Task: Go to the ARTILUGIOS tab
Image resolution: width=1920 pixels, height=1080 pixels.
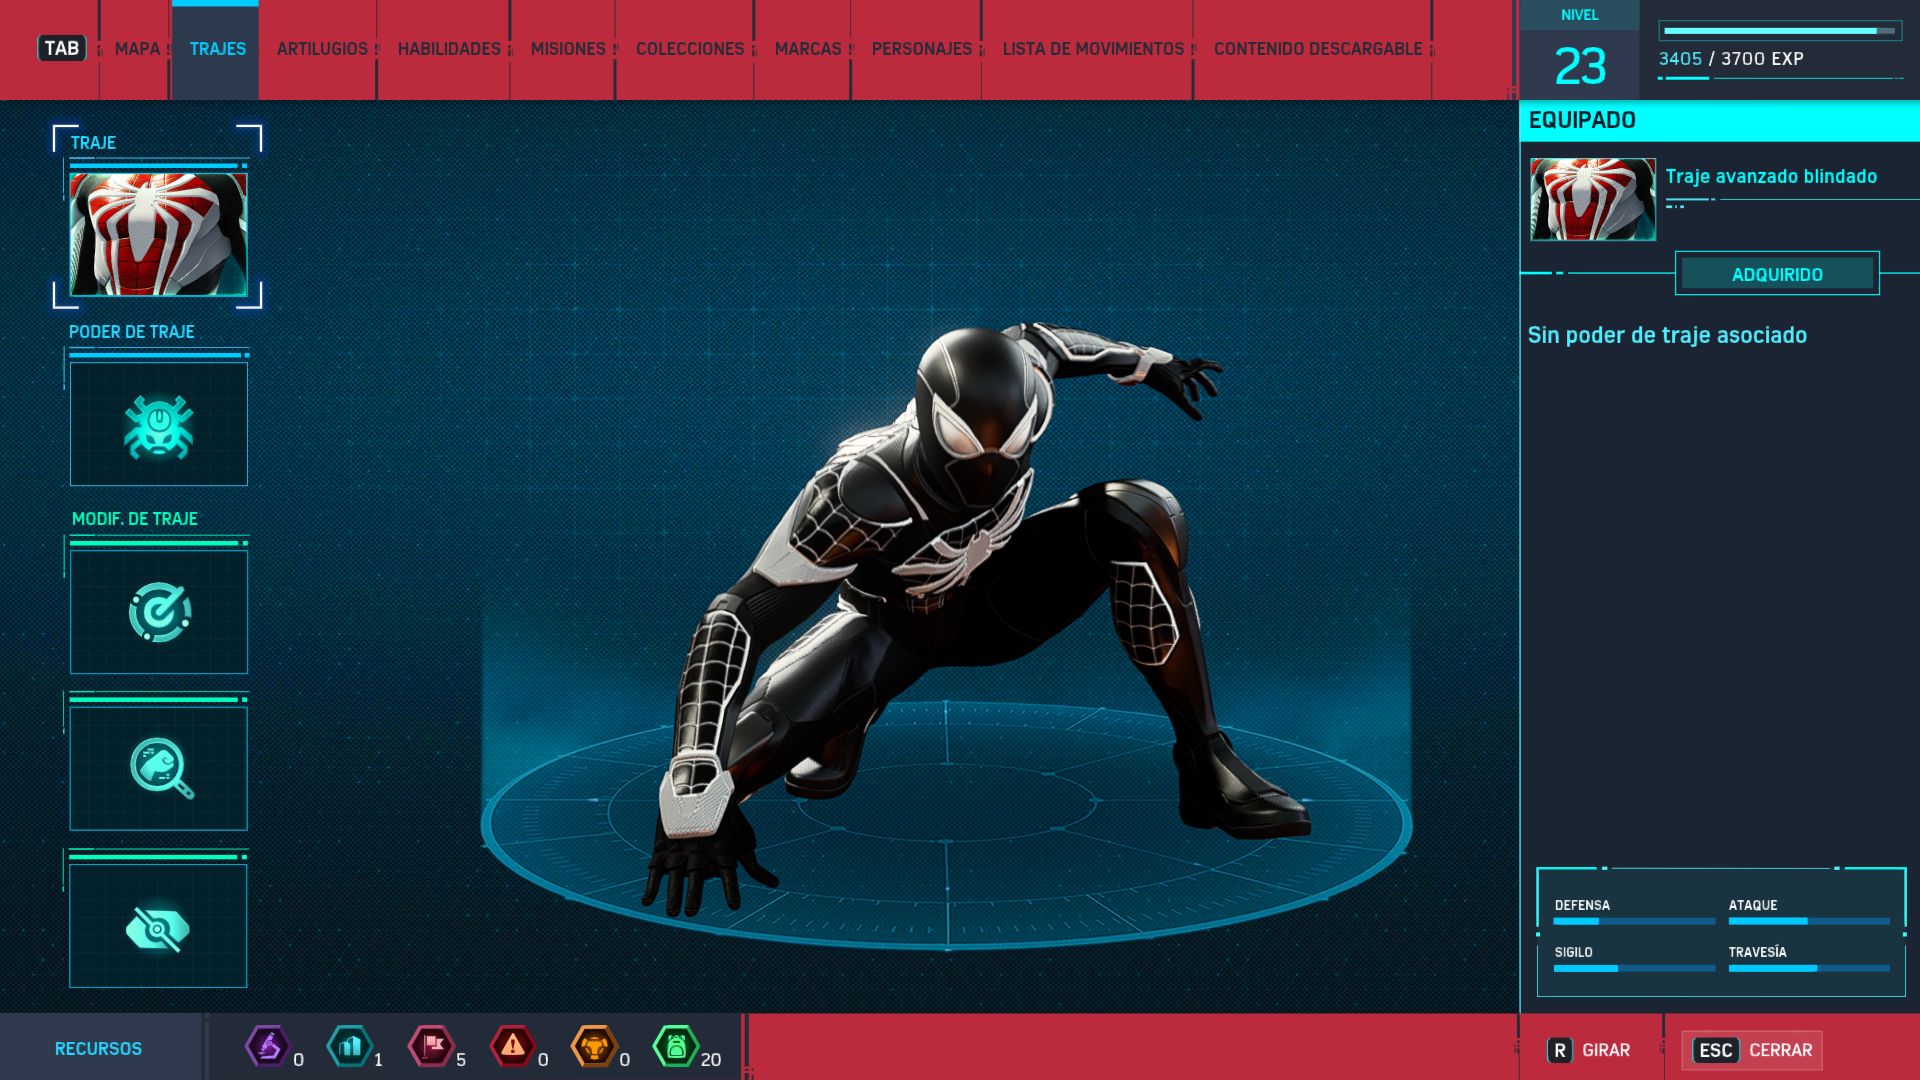Action: pos(322,49)
